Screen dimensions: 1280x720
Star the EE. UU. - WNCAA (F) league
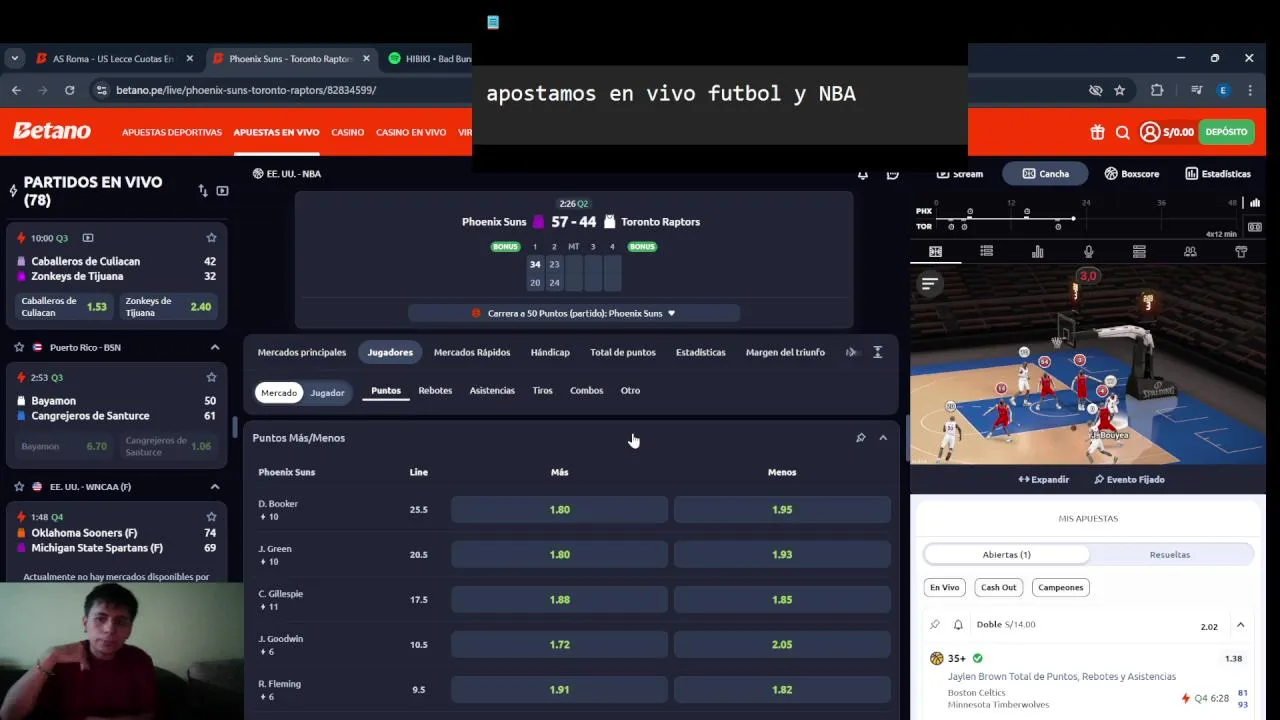(x=19, y=486)
